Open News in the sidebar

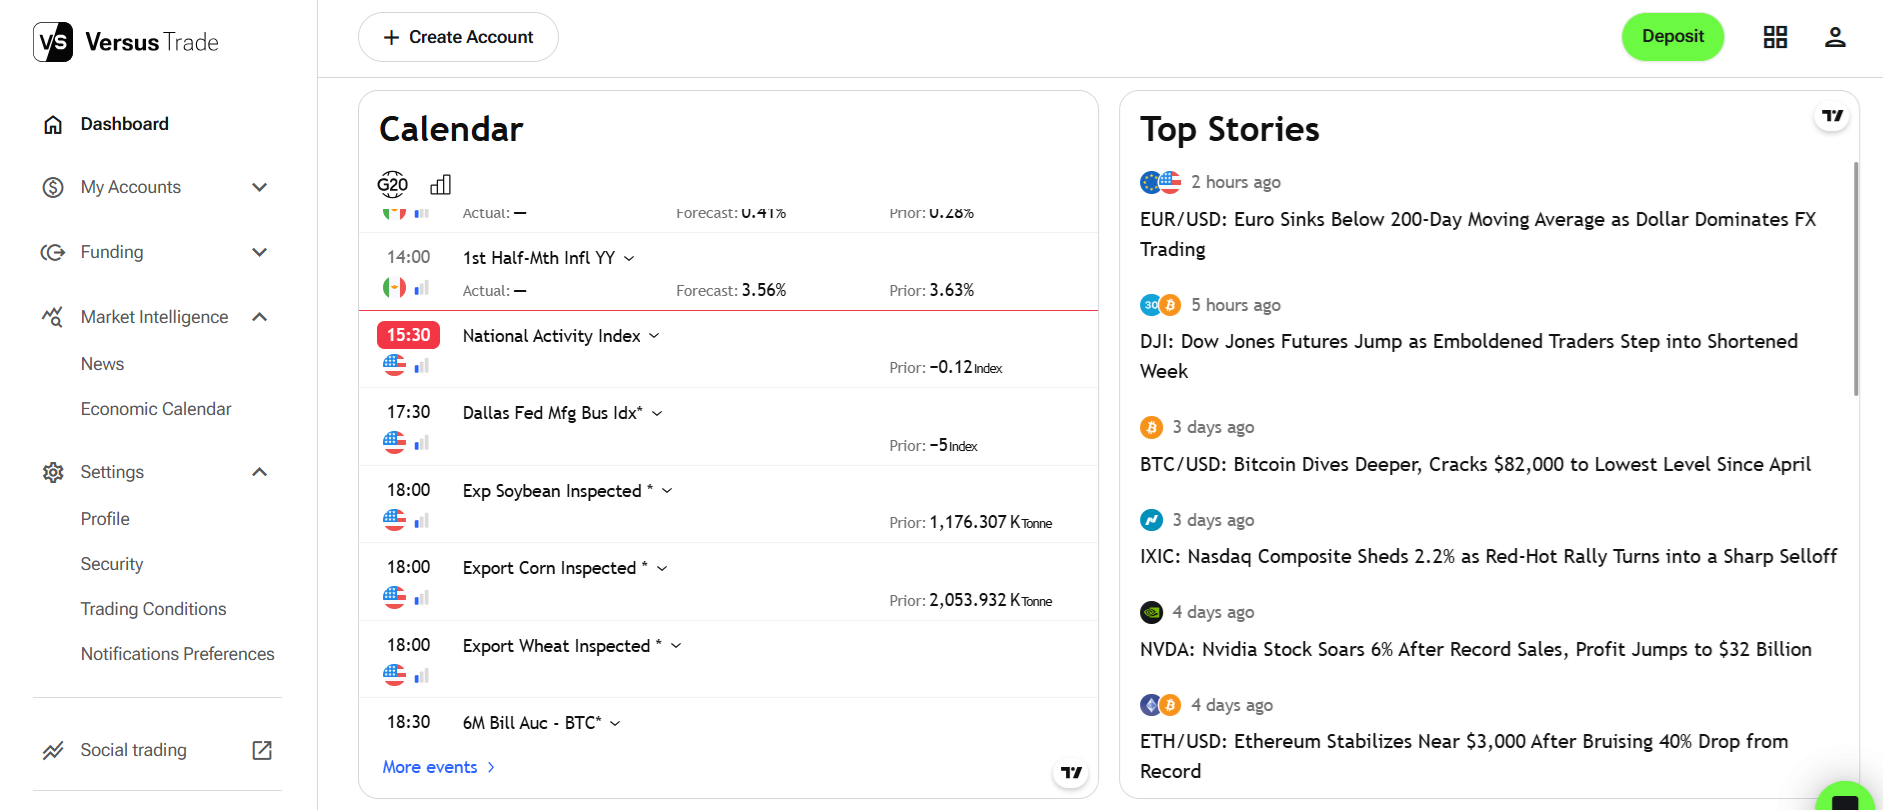(x=102, y=364)
